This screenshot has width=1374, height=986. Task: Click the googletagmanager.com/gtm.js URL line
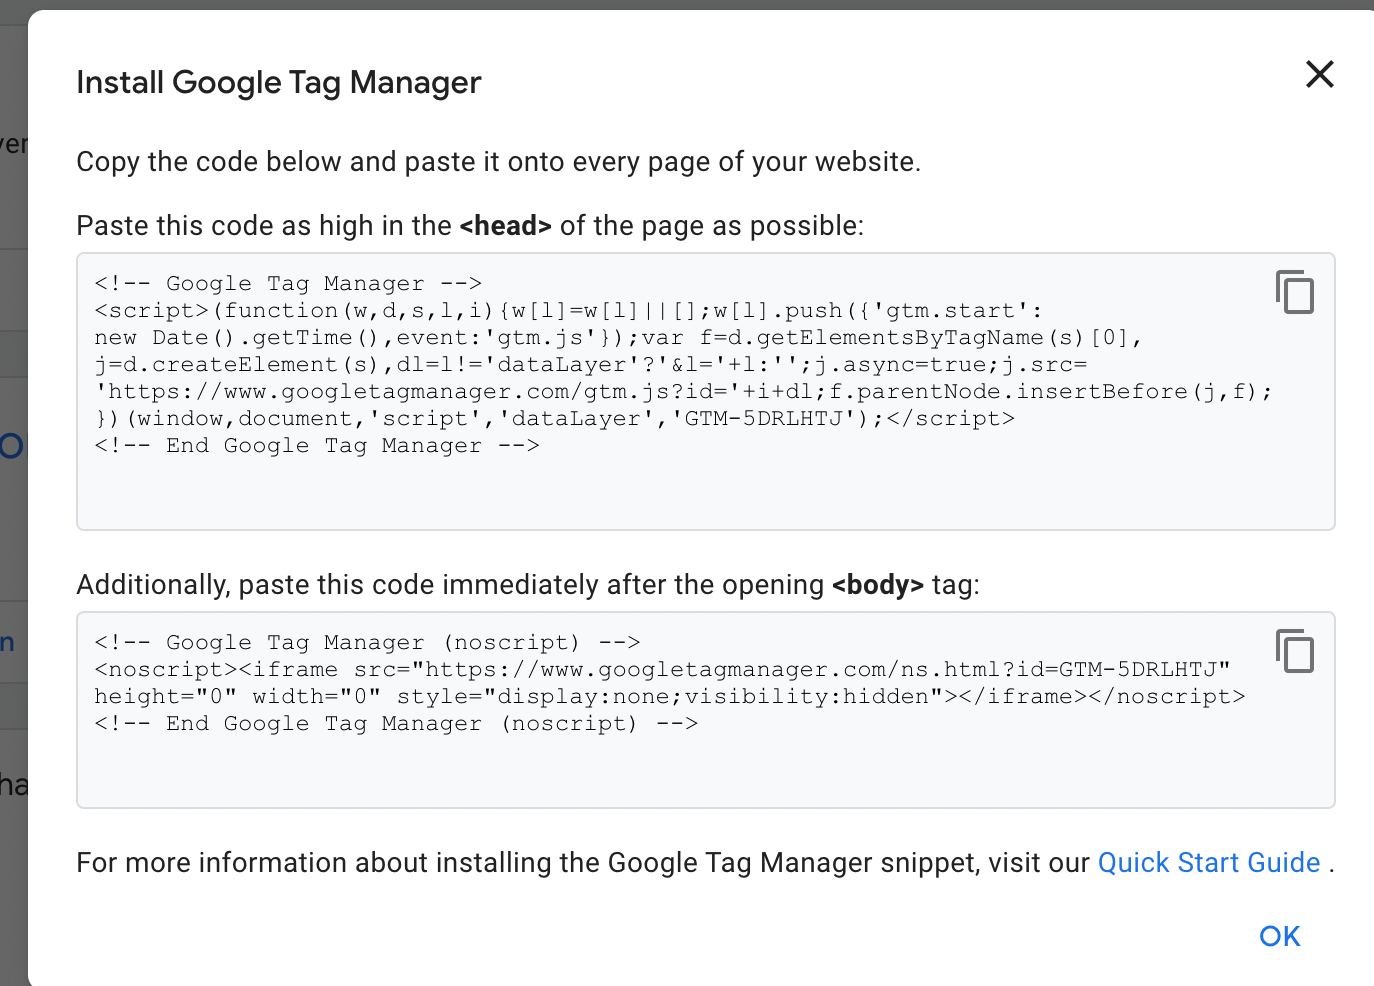click(684, 392)
